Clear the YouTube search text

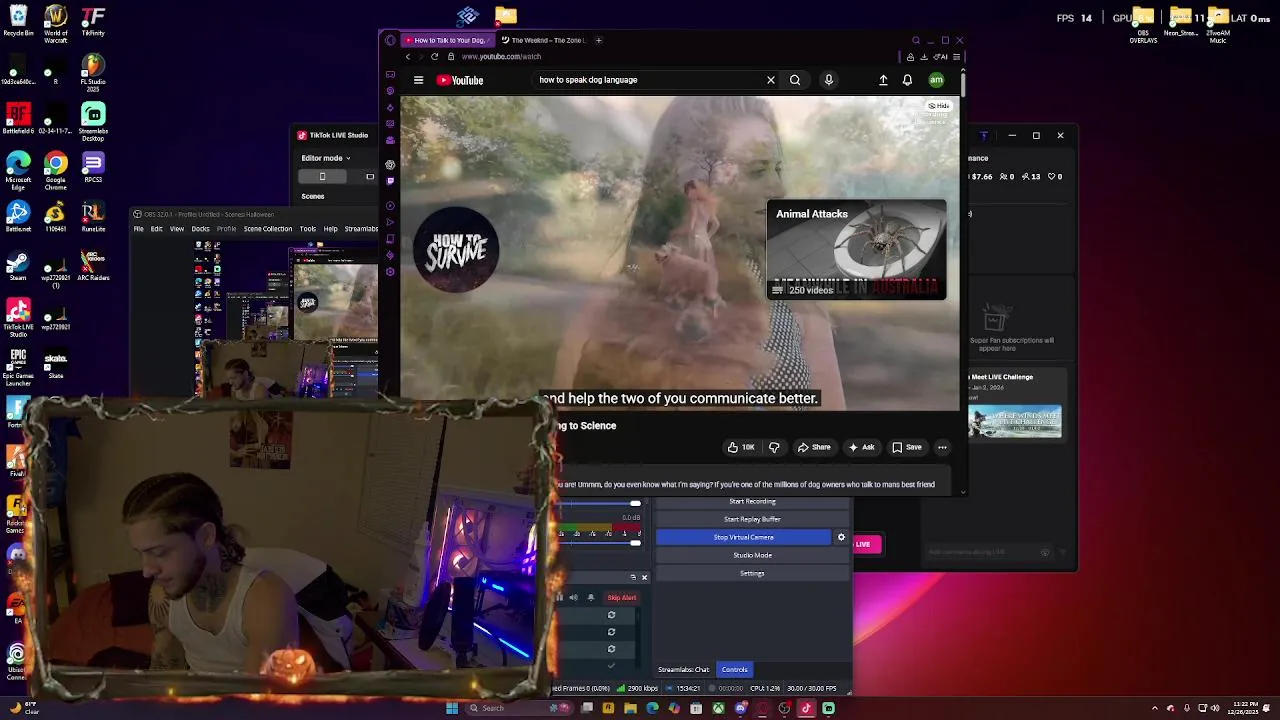(771, 80)
